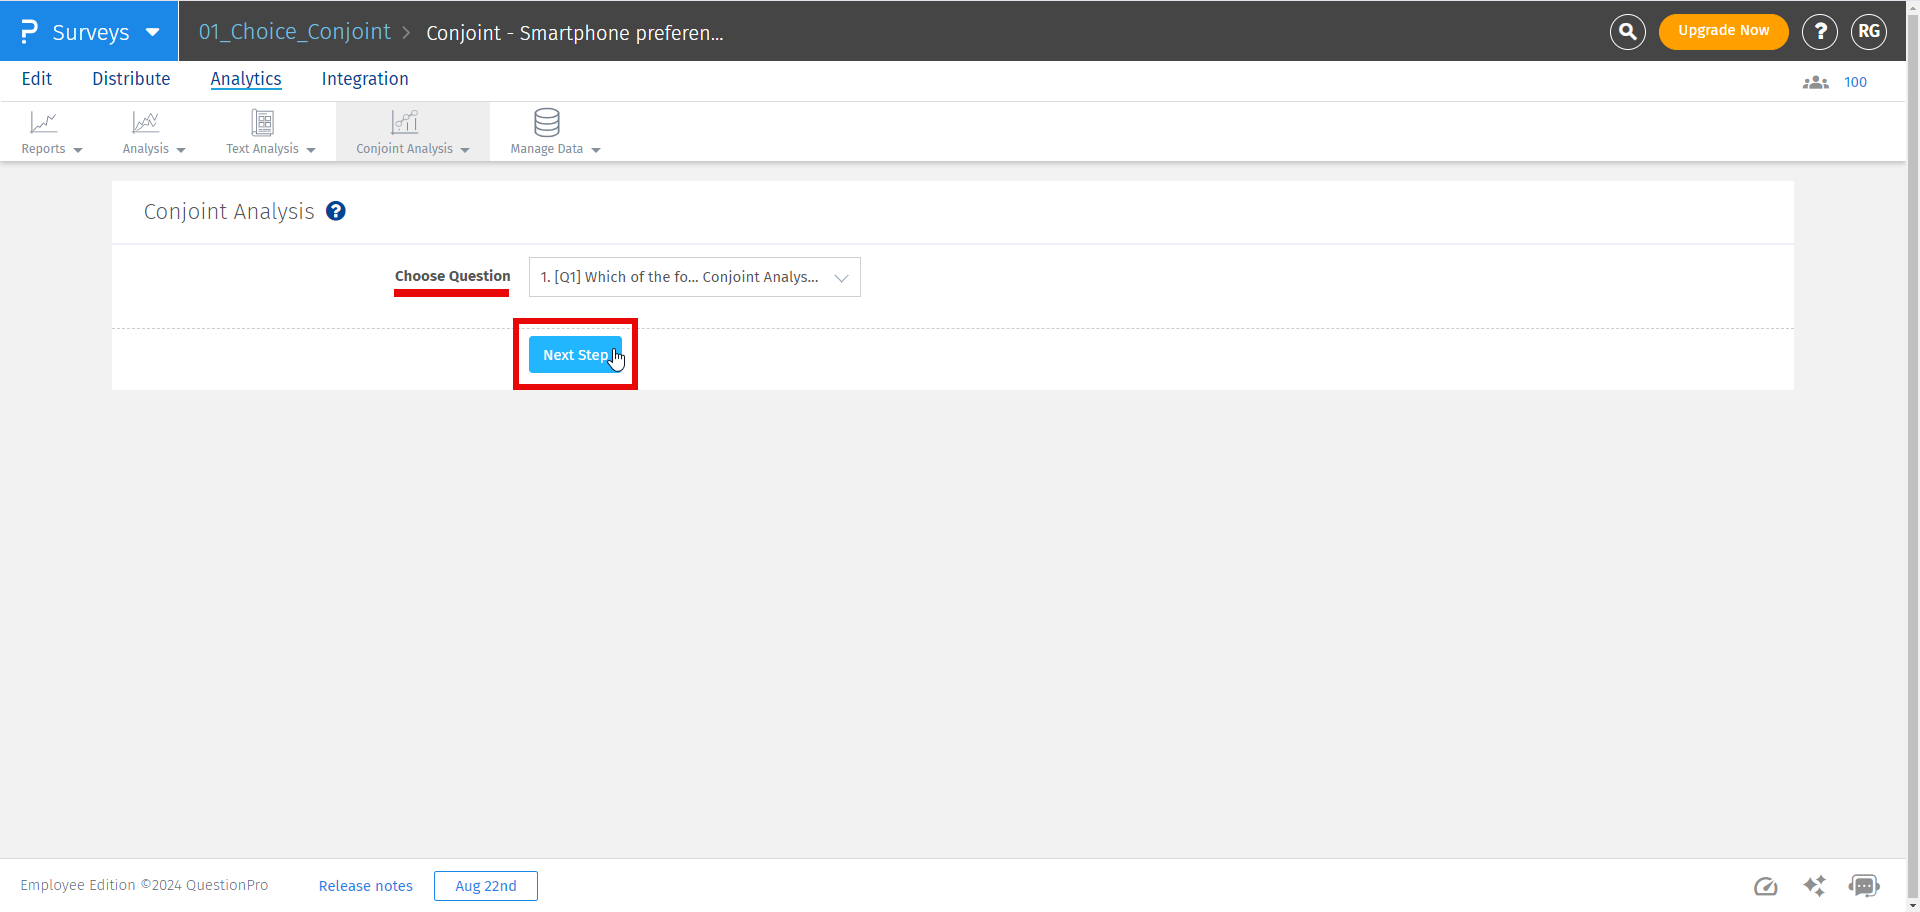This screenshot has width=1920, height=912.
Task: Expand the Analysis dropdown arrow
Action: click(181, 150)
